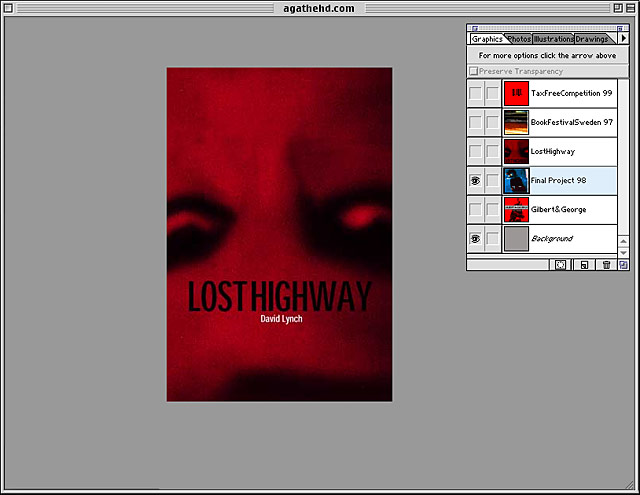Click the Create New Layer icon
This screenshot has width=640, height=495.
(584, 265)
